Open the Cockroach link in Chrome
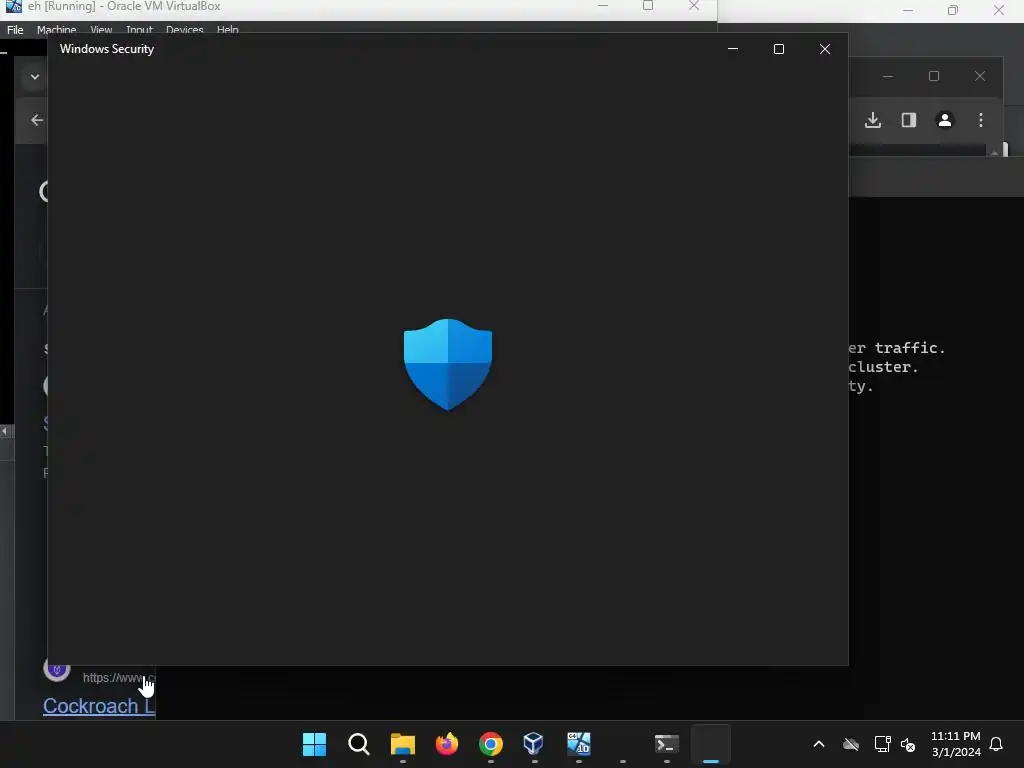 (99, 706)
